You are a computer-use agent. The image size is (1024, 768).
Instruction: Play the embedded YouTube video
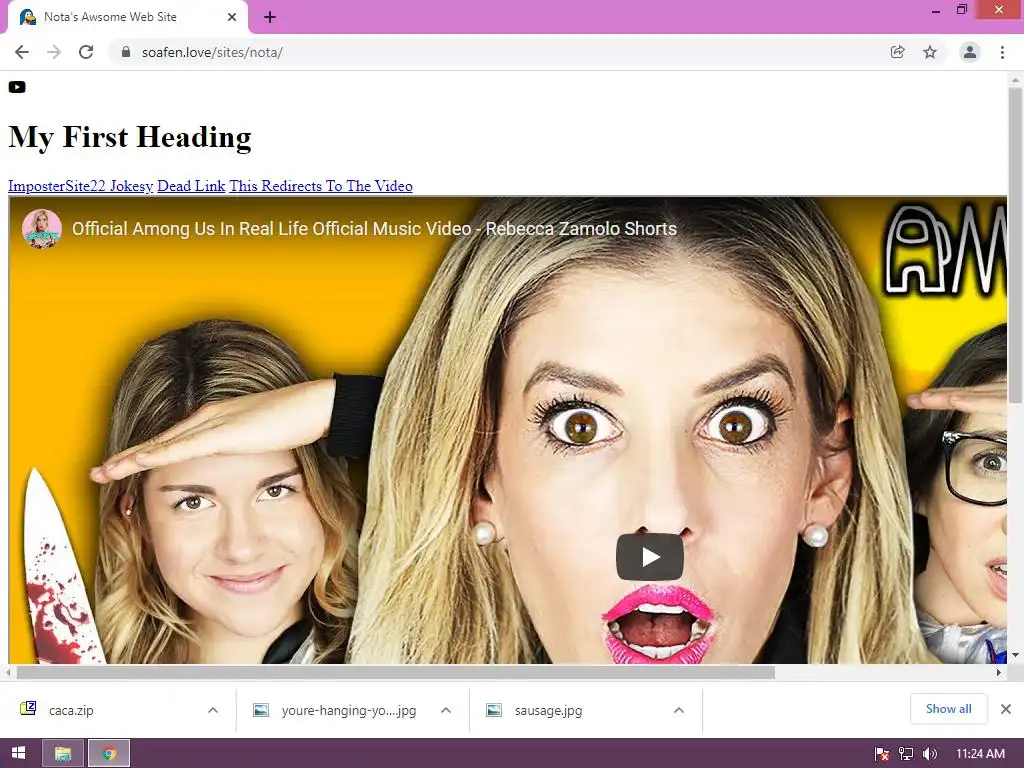[x=650, y=557]
